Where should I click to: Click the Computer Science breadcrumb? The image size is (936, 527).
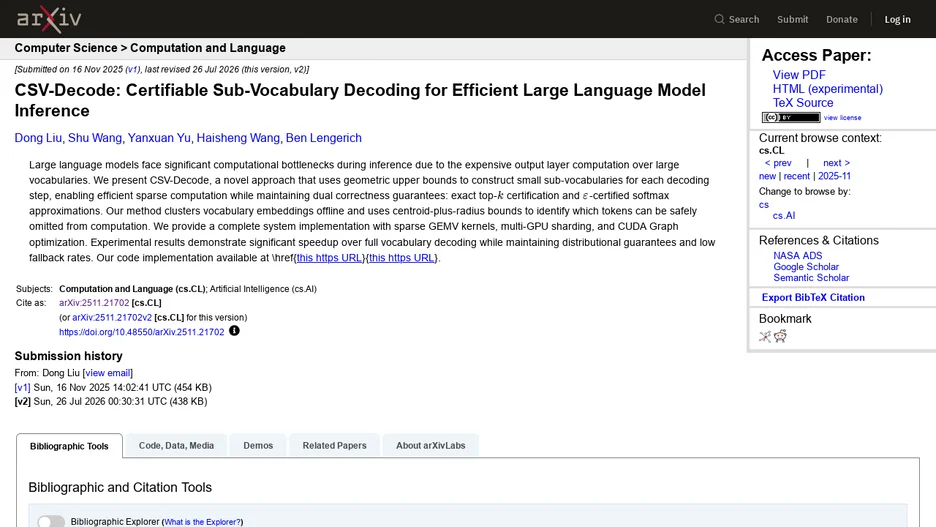point(66,48)
